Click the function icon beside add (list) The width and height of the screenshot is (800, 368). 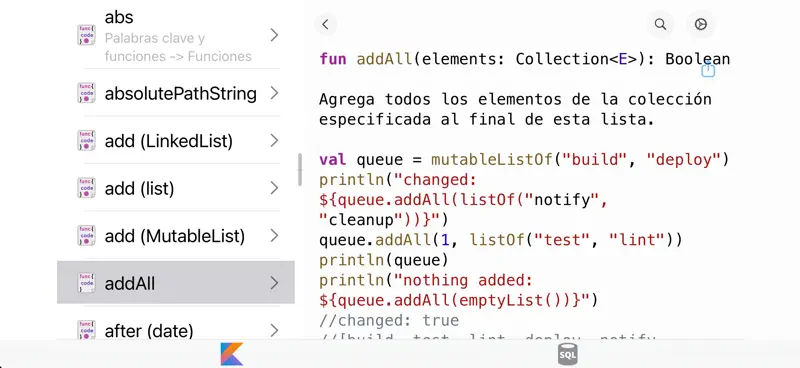click(x=86, y=188)
